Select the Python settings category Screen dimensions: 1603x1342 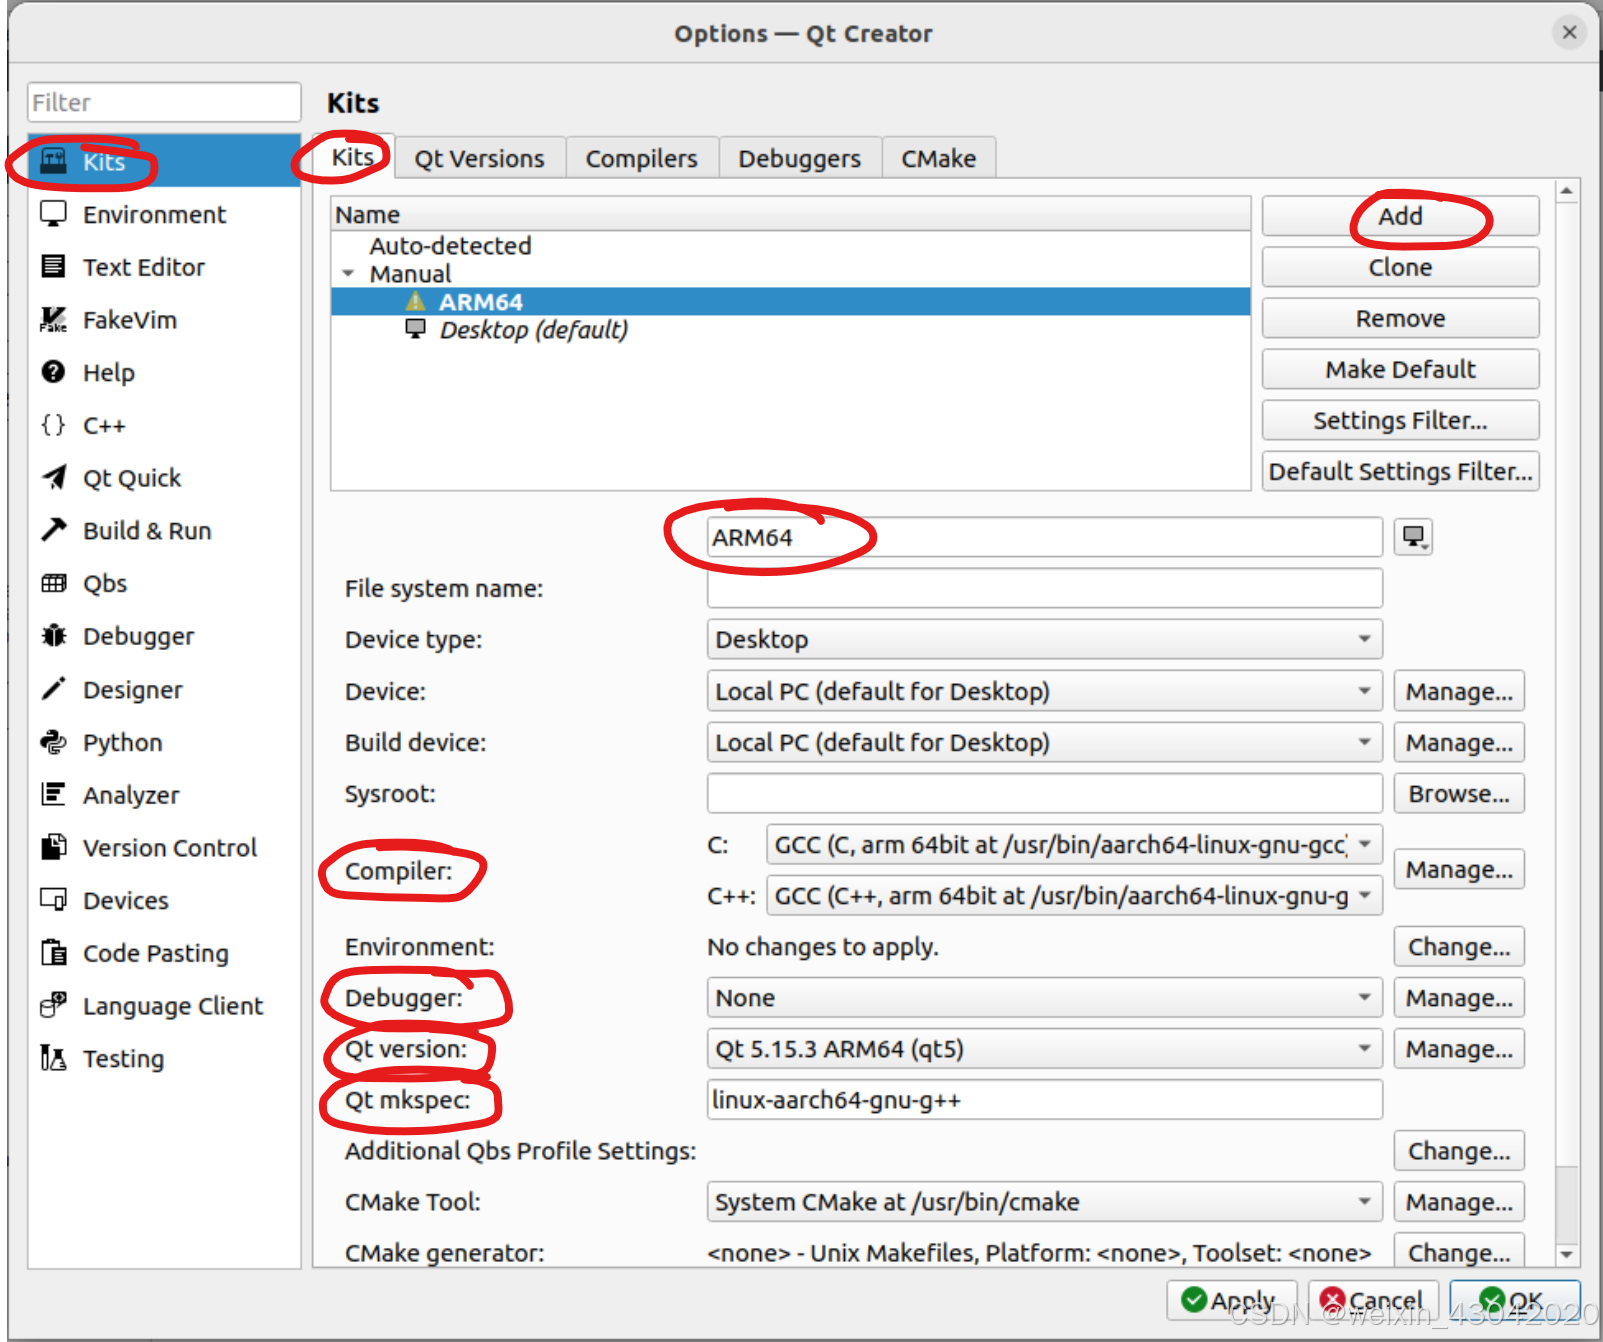click(121, 742)
